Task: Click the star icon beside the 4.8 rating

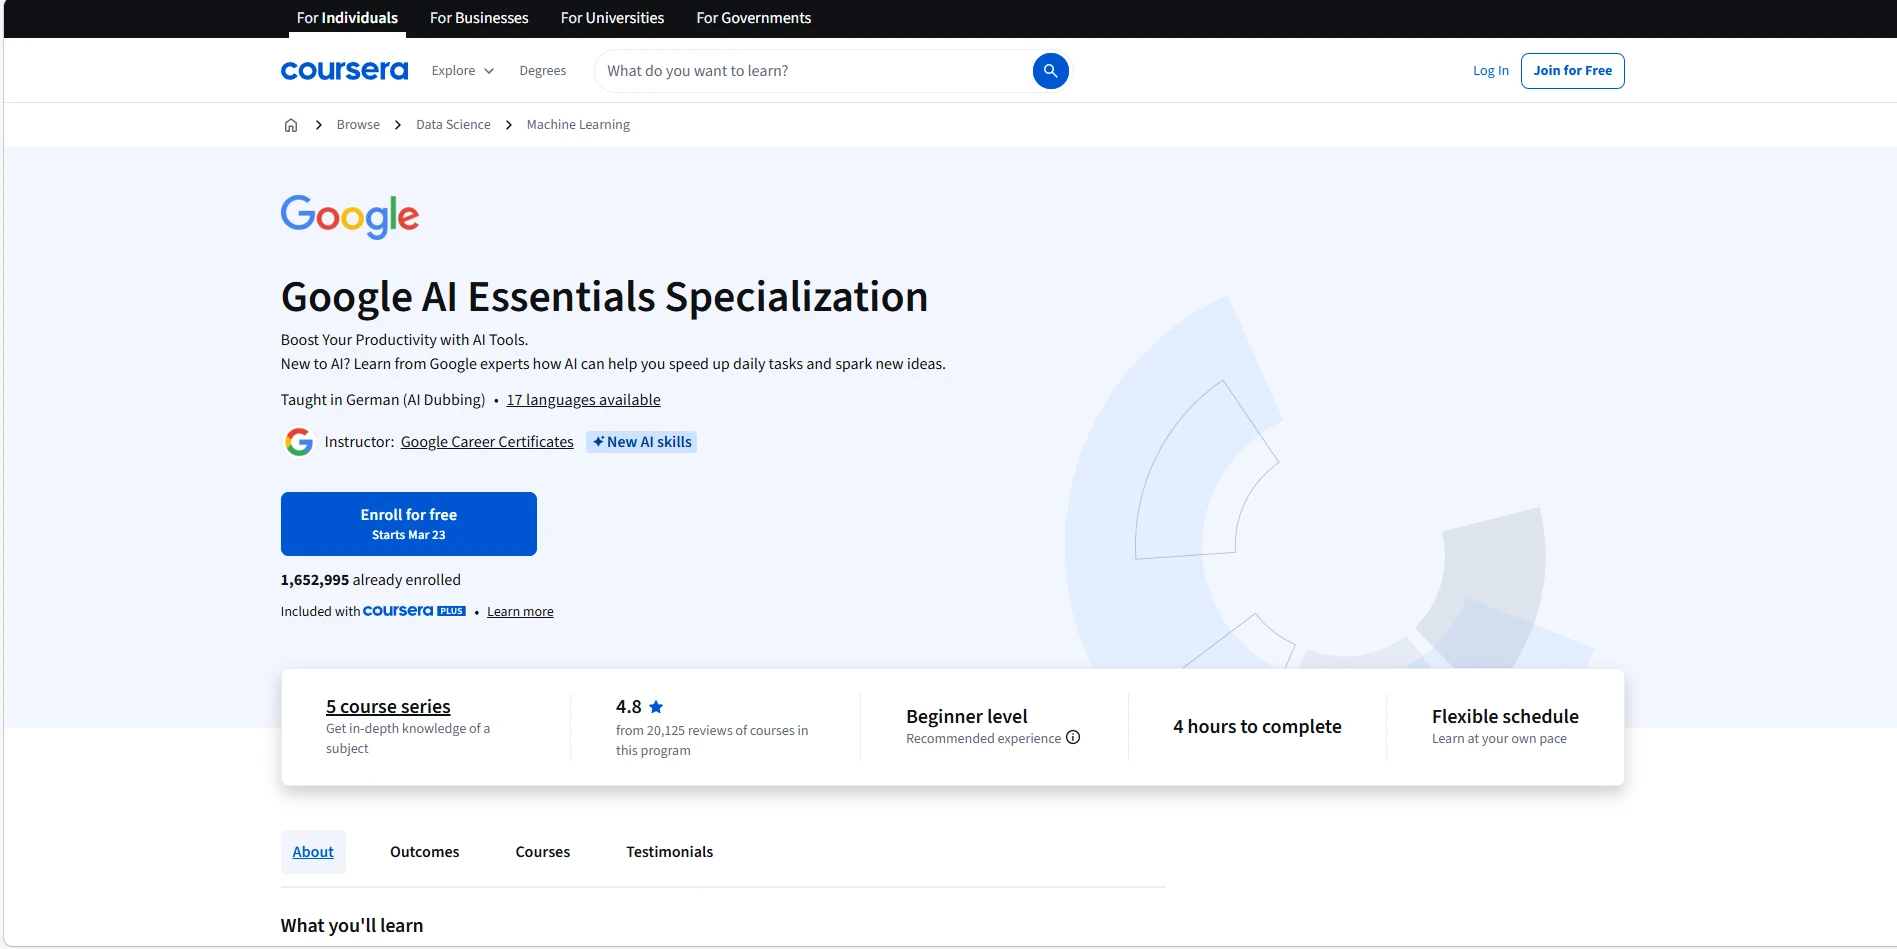Action: pos(657,706)
